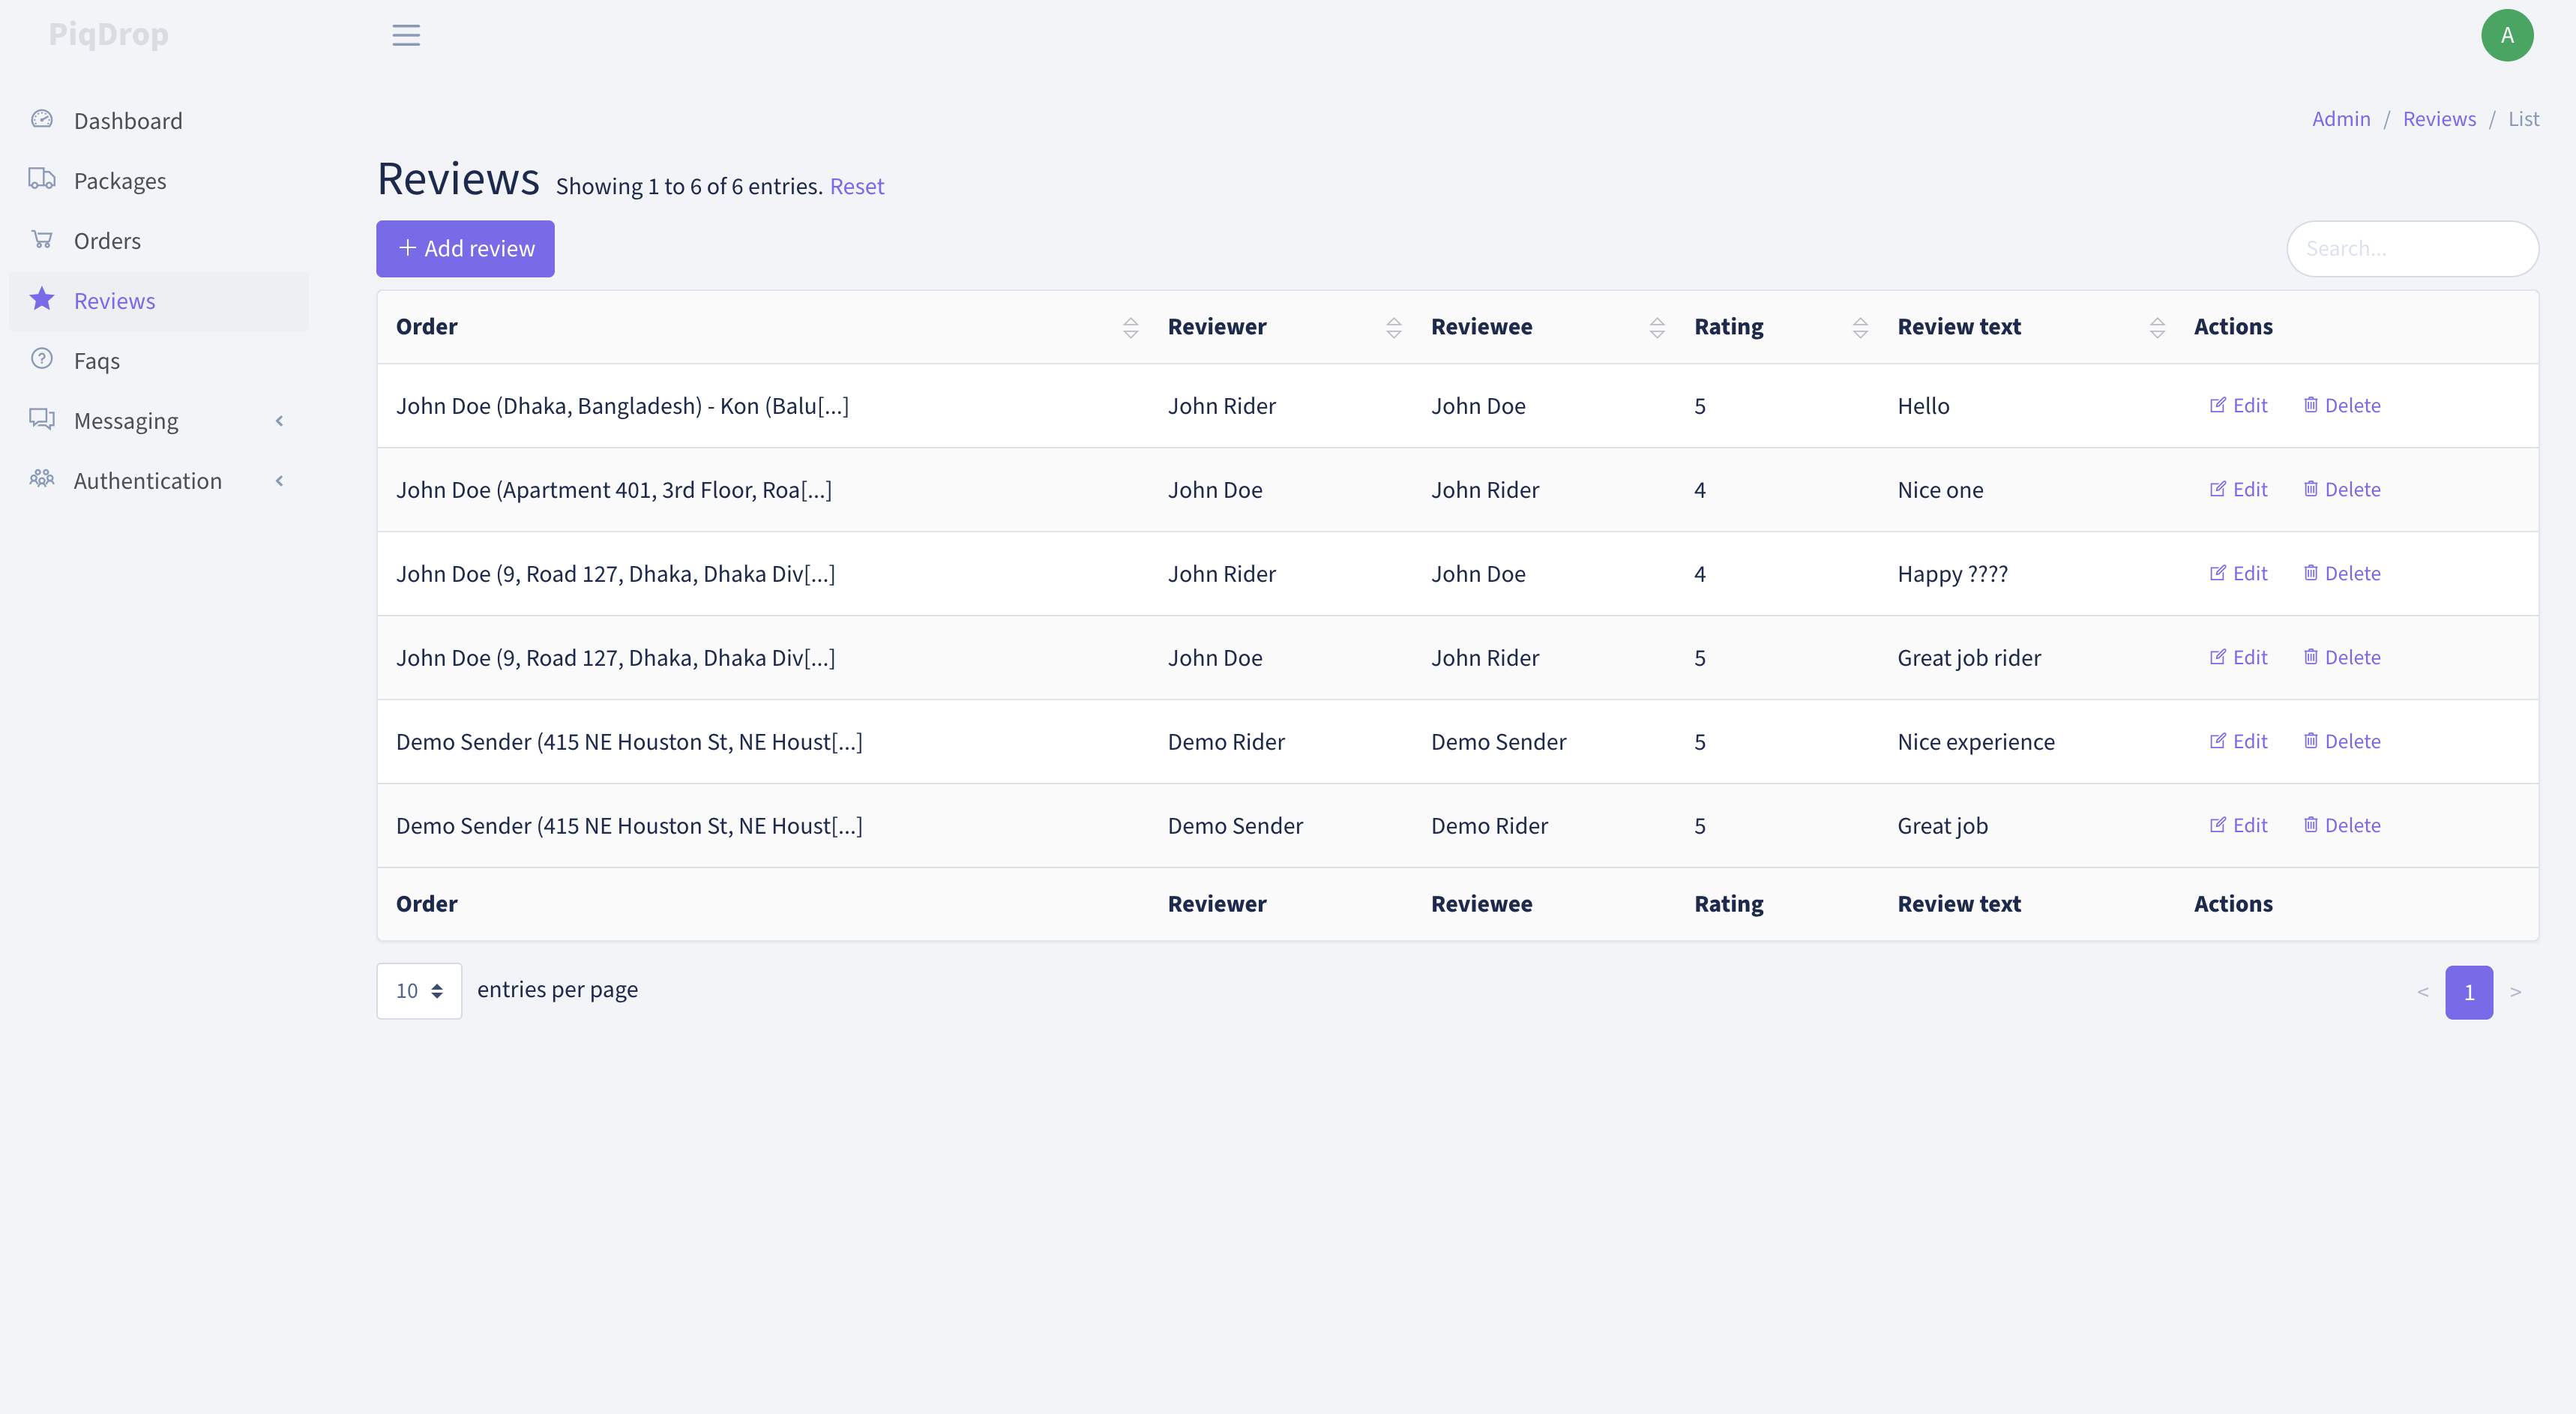Screen dimensions: 2576x1414
Task: Click 'Happy ????' review text cell
Action: 1953,574
